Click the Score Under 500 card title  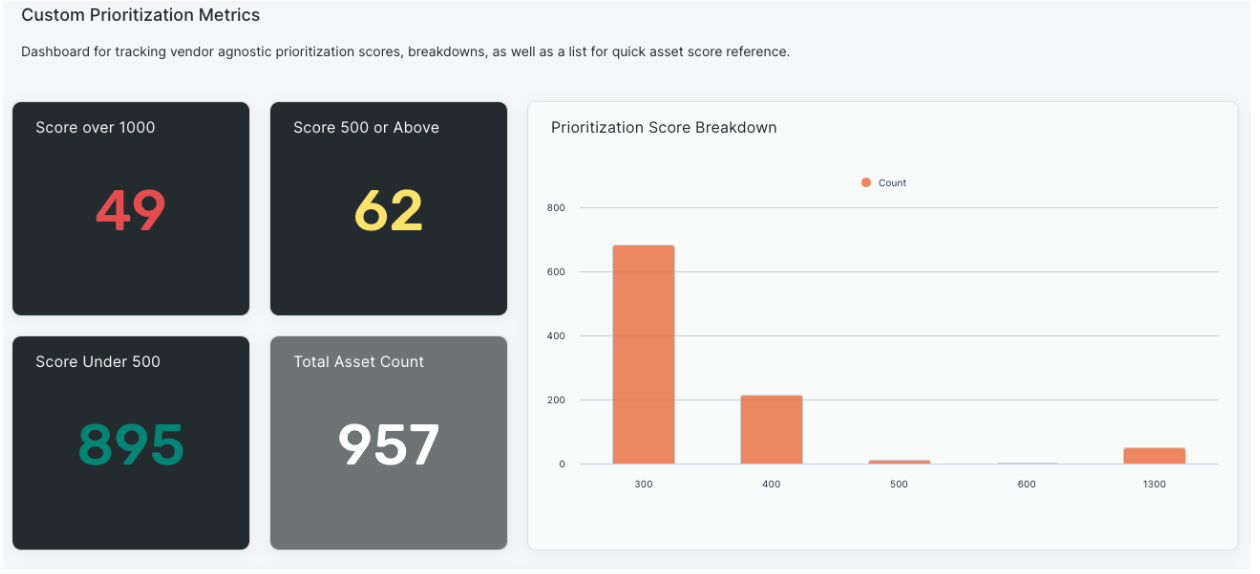[98, 361]
